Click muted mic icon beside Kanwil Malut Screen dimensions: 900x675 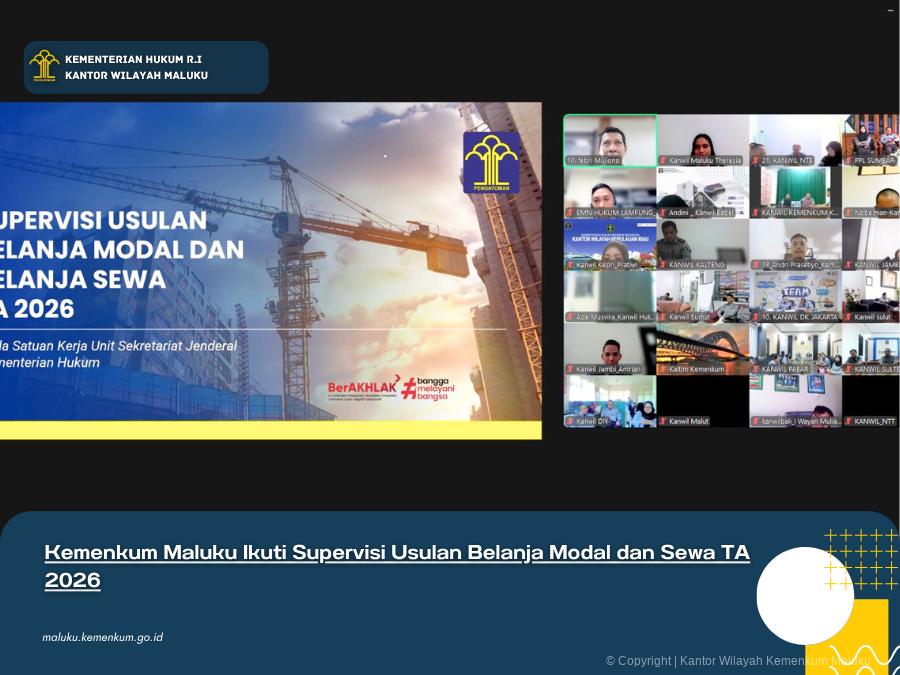pyautogui.click(x=663, y=421)
